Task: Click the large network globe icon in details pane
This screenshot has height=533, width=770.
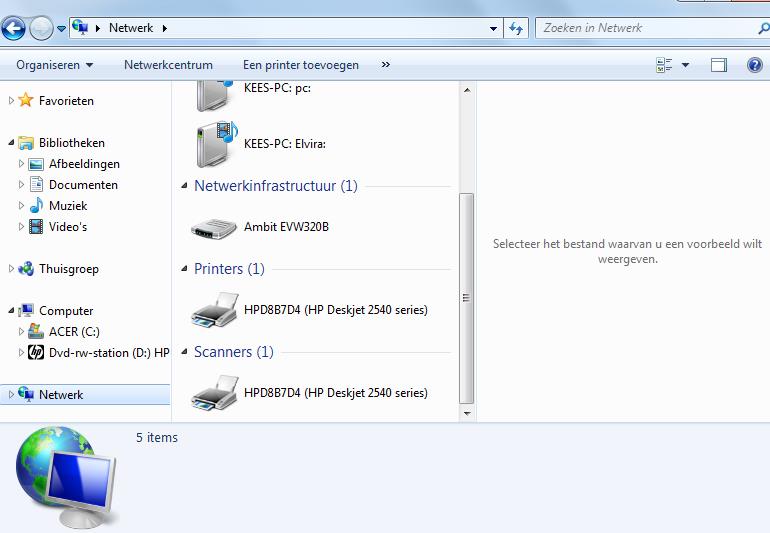Action: pyautogui.click(x=66, y=477)
